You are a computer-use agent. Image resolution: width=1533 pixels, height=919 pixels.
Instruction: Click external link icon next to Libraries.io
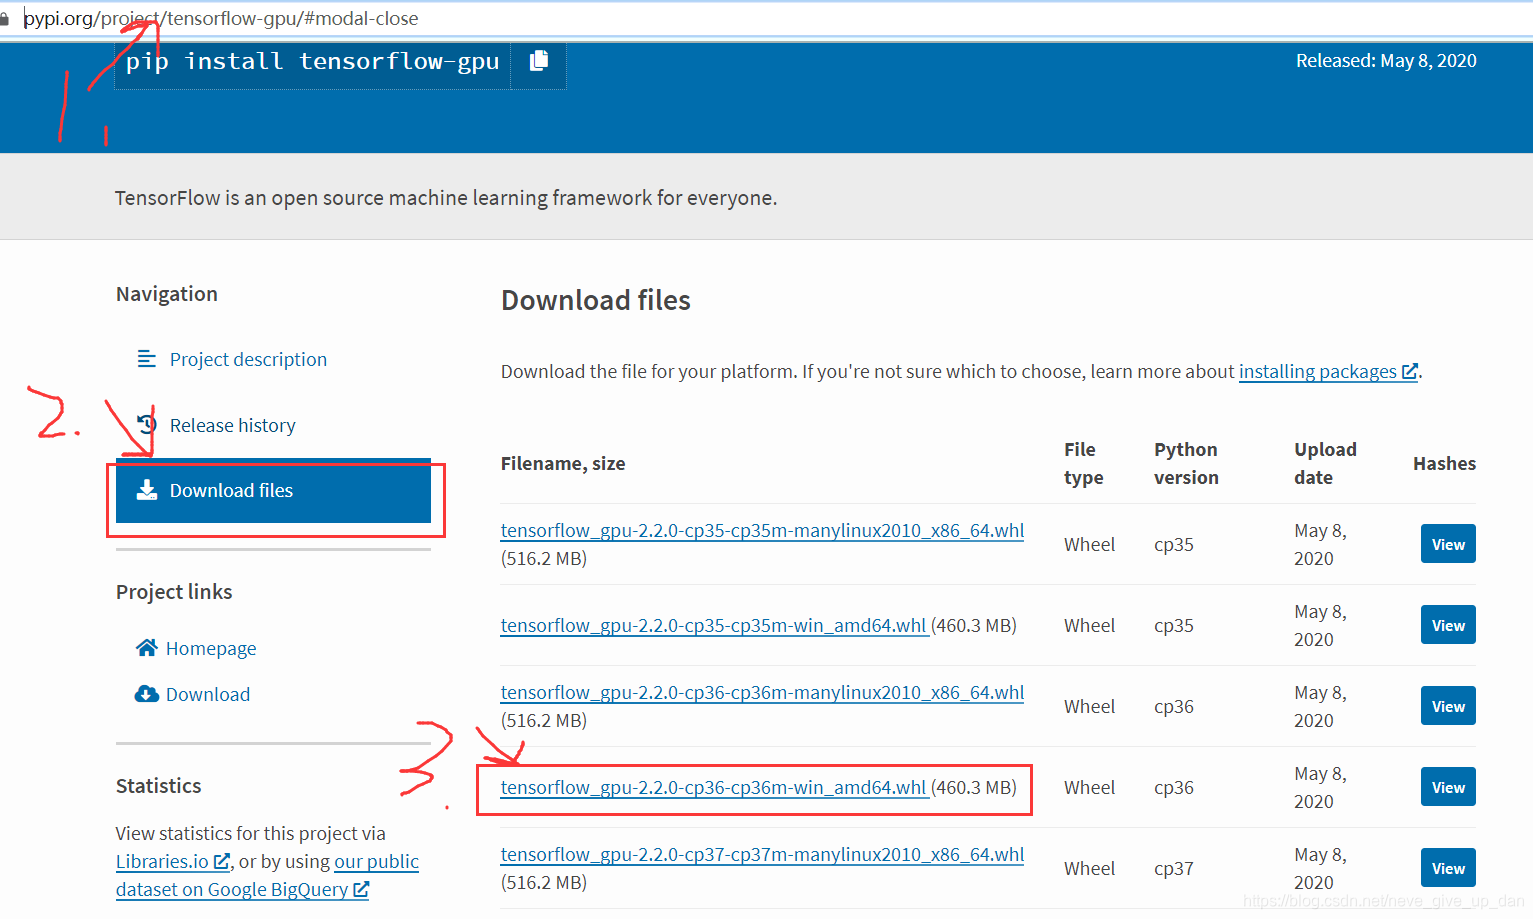(222, 861)
